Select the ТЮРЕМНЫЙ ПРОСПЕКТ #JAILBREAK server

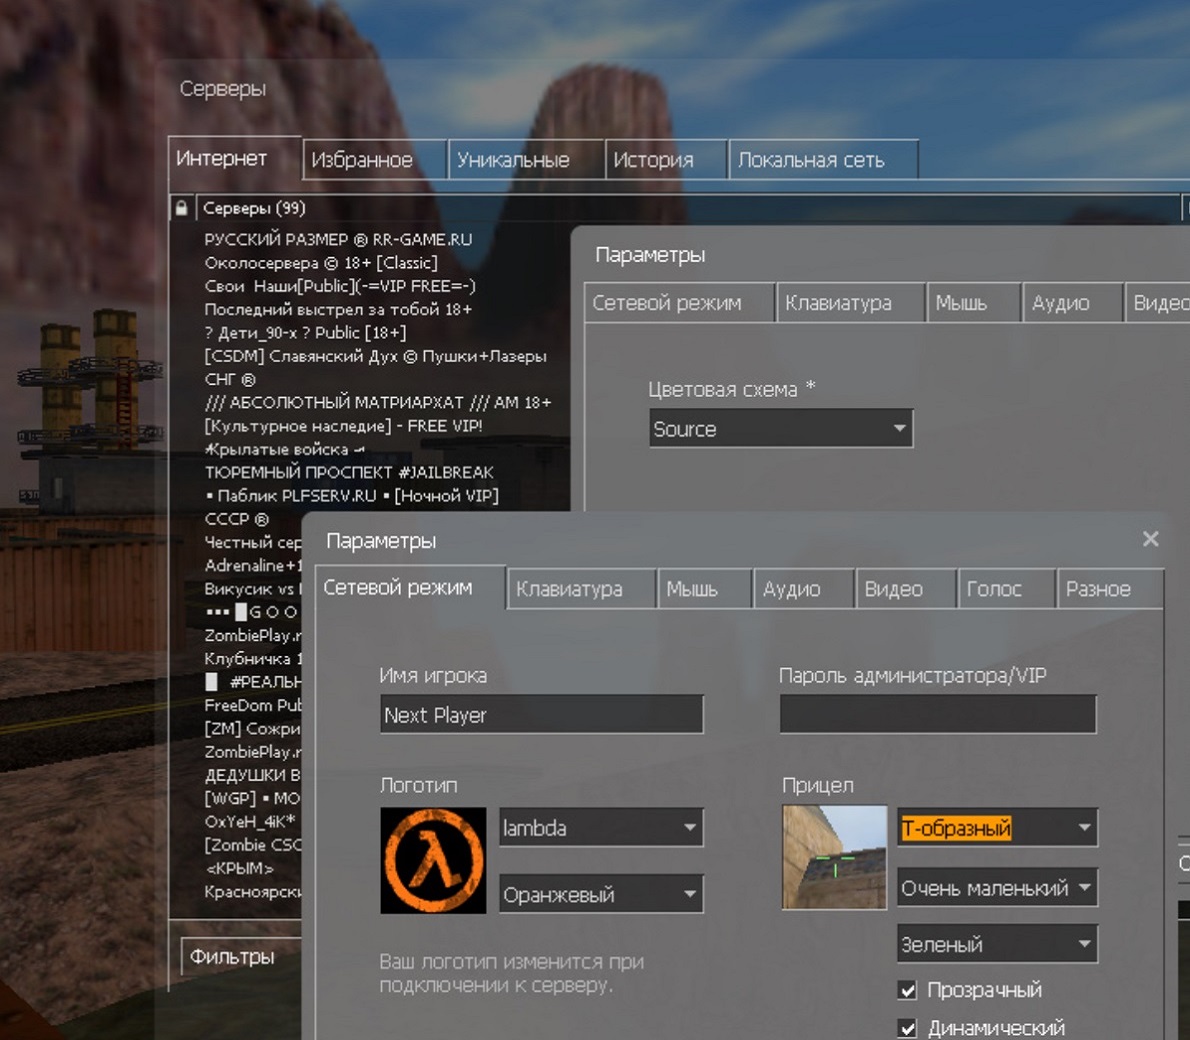349,472
